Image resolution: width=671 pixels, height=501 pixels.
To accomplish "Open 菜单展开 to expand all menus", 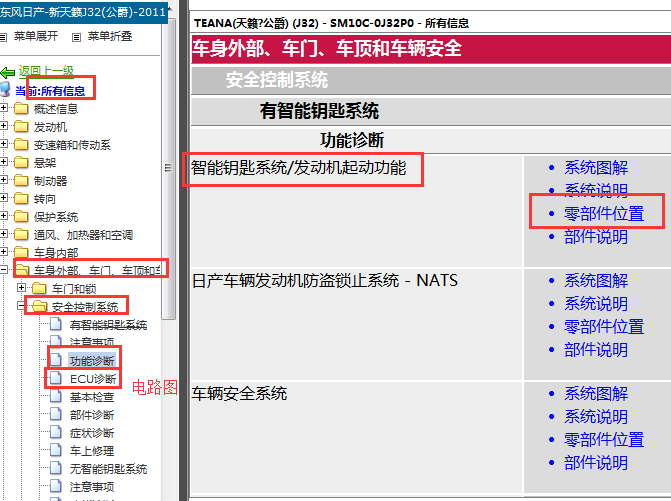I will point(36,36).
